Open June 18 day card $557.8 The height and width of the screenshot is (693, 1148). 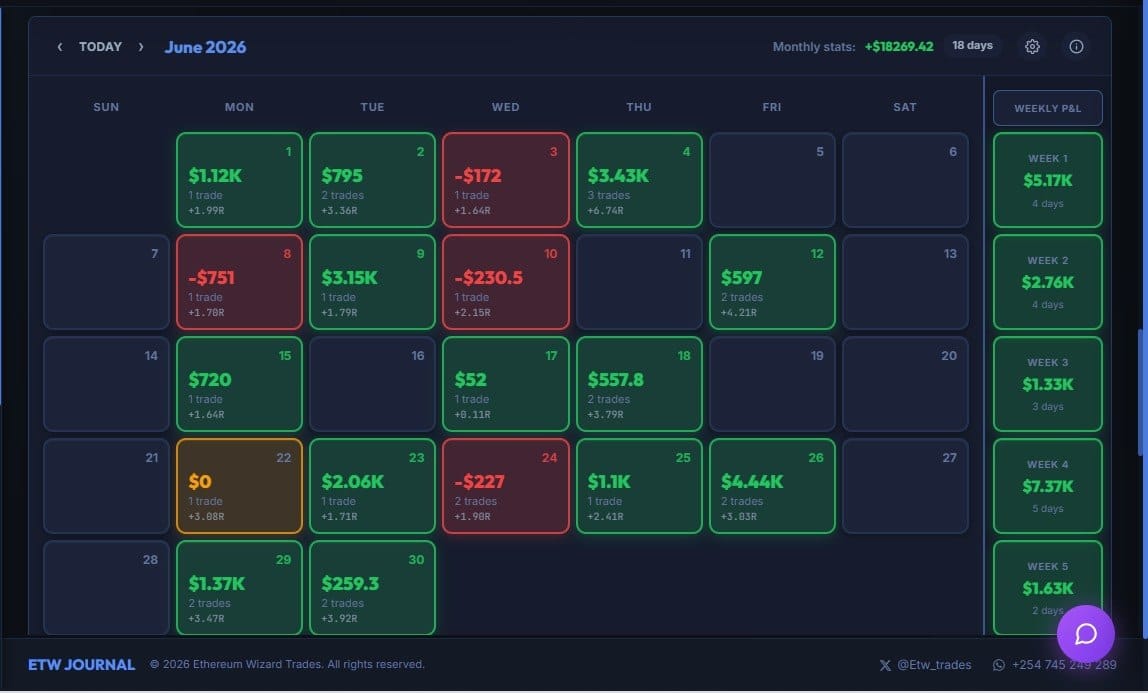(x=639, y=384)
